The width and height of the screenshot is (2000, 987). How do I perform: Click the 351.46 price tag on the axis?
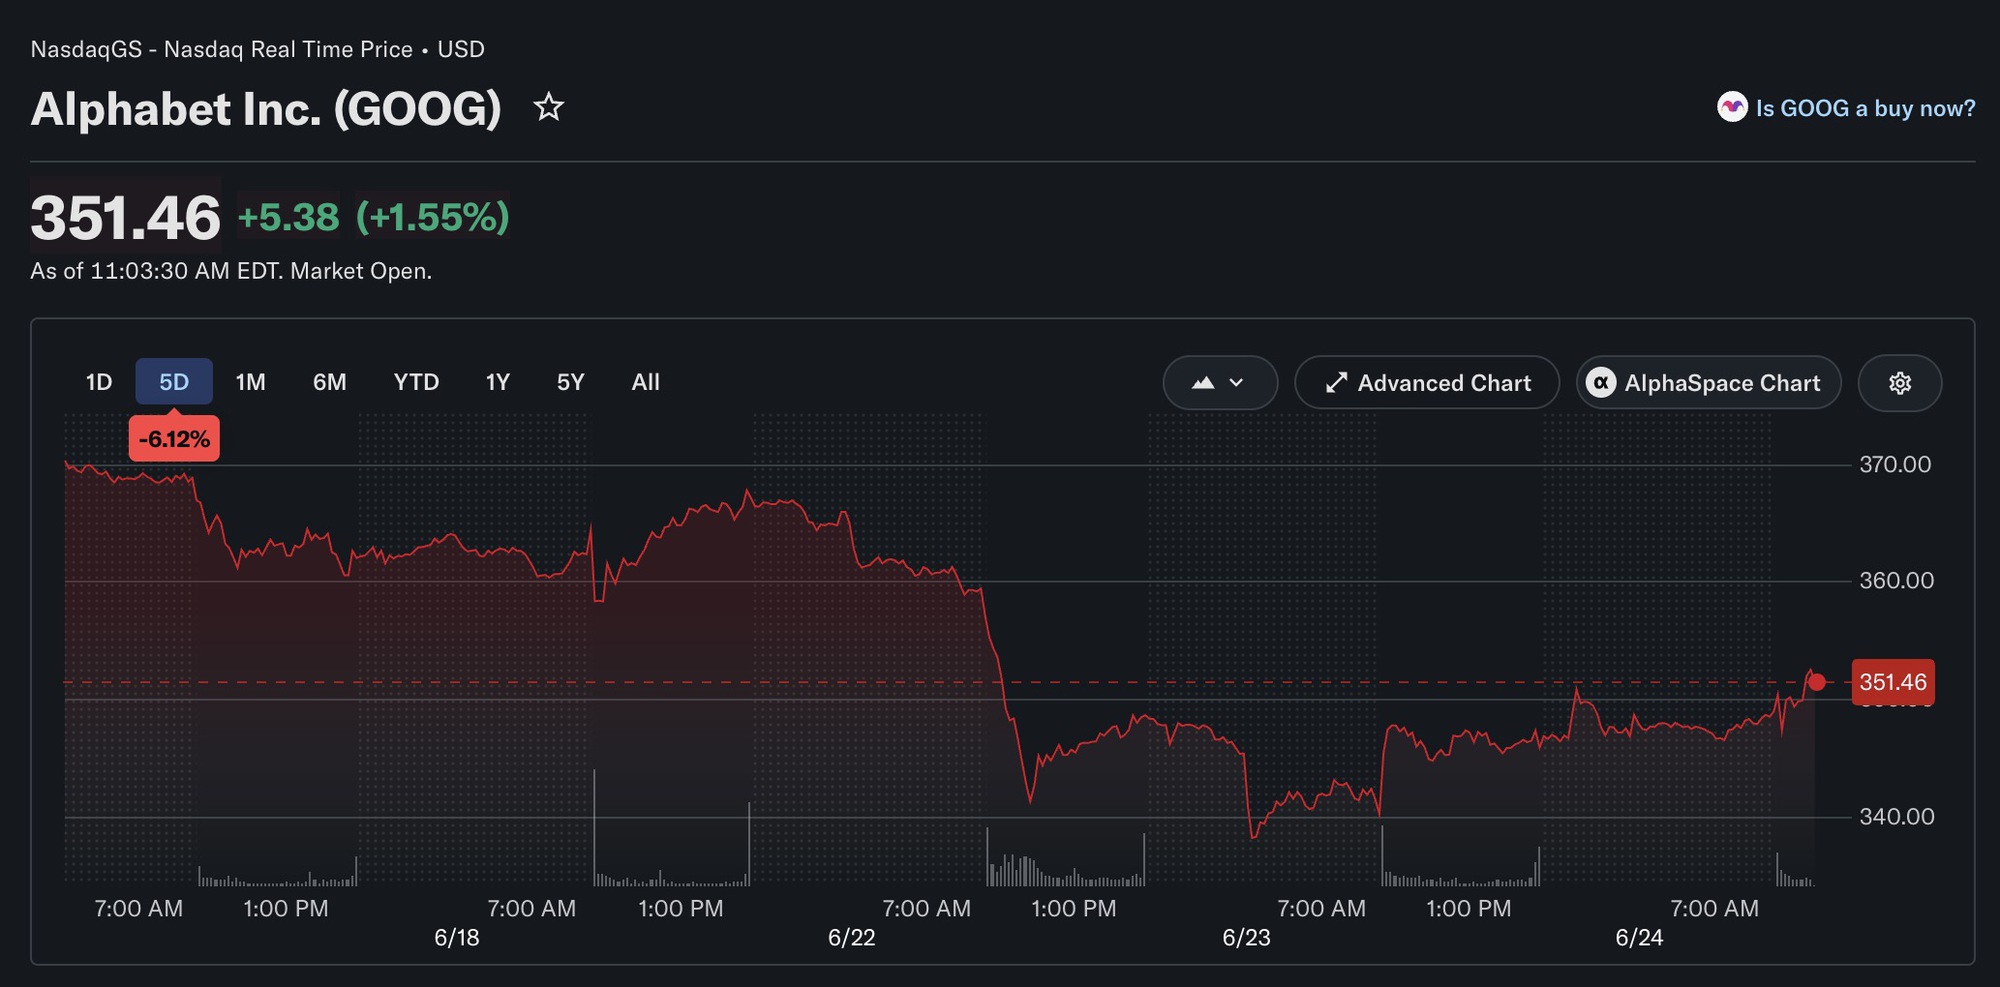[1892, 682]
